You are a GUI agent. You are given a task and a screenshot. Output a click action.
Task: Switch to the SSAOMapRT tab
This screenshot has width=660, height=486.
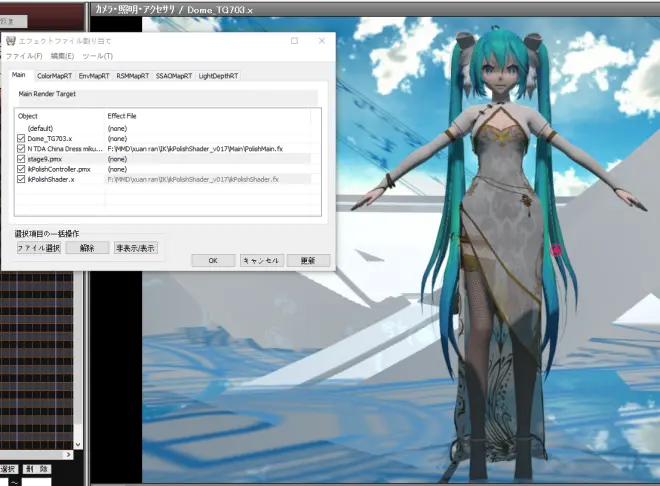coord(174,76)
